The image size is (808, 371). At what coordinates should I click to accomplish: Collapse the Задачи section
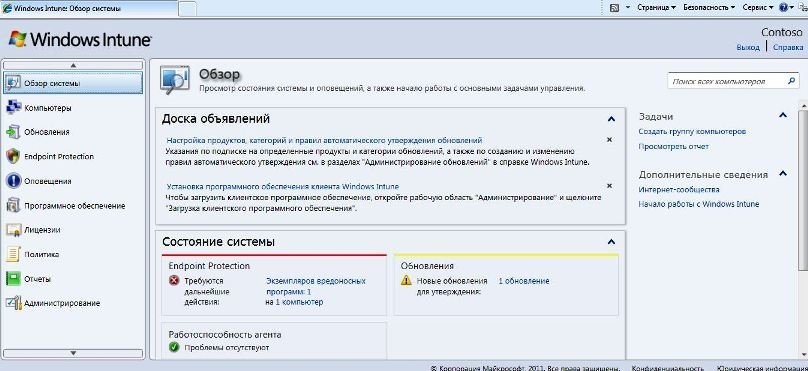[783, 115]
